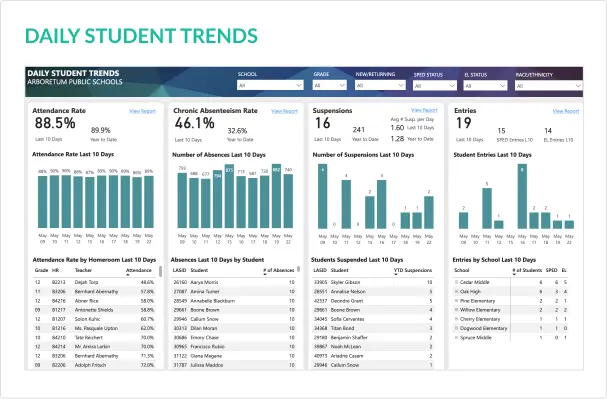Screen dimensions: 607x399
Task: Expand the Cherry Elementary row
Action: 456,319
